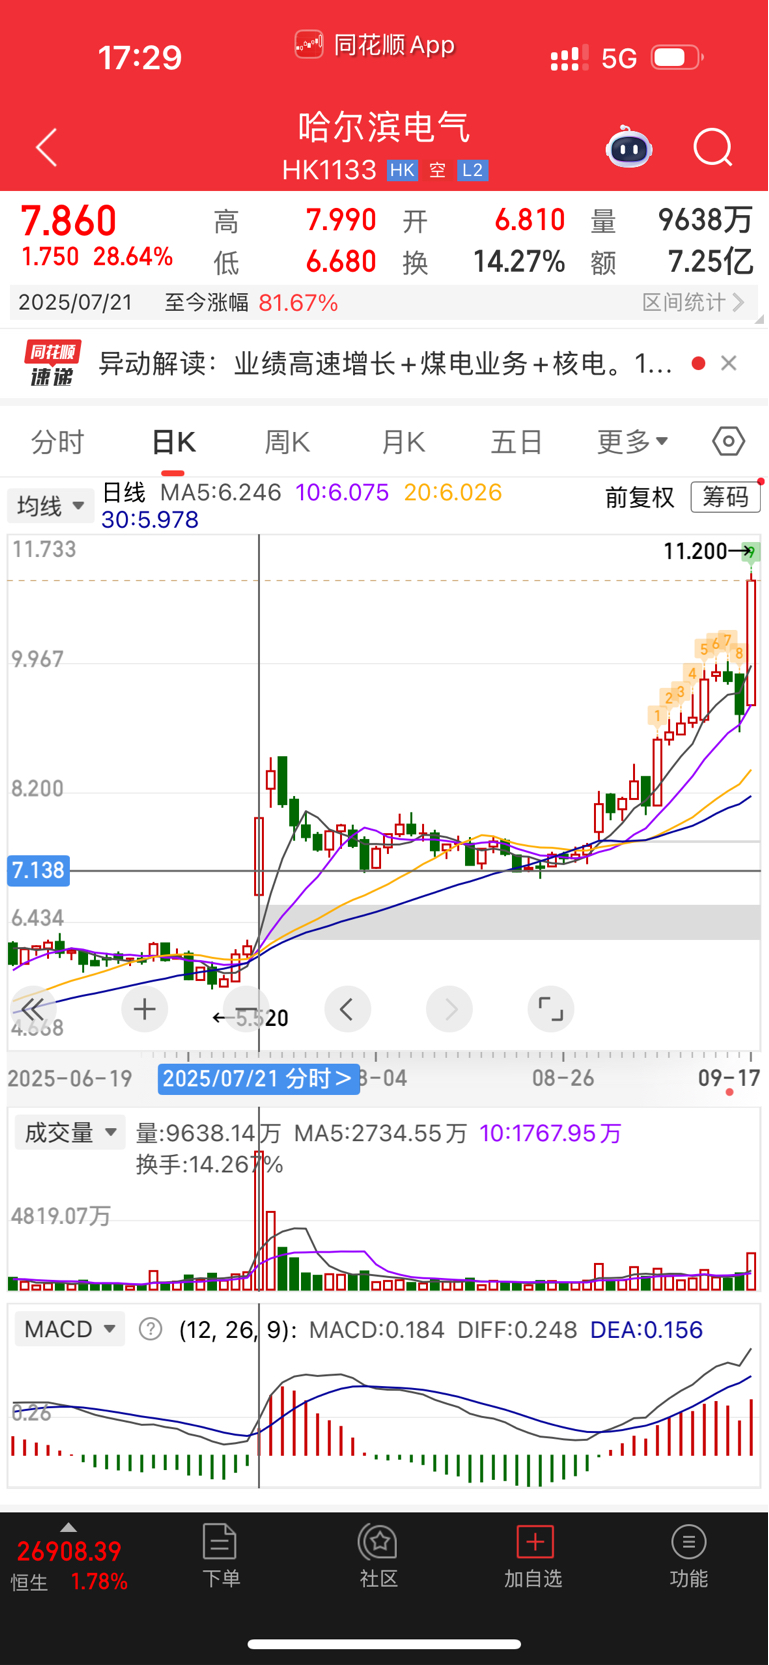The image size is (769, 1665).
Task: Switch to 五日 tab
Action: click(x=517, y=441)
